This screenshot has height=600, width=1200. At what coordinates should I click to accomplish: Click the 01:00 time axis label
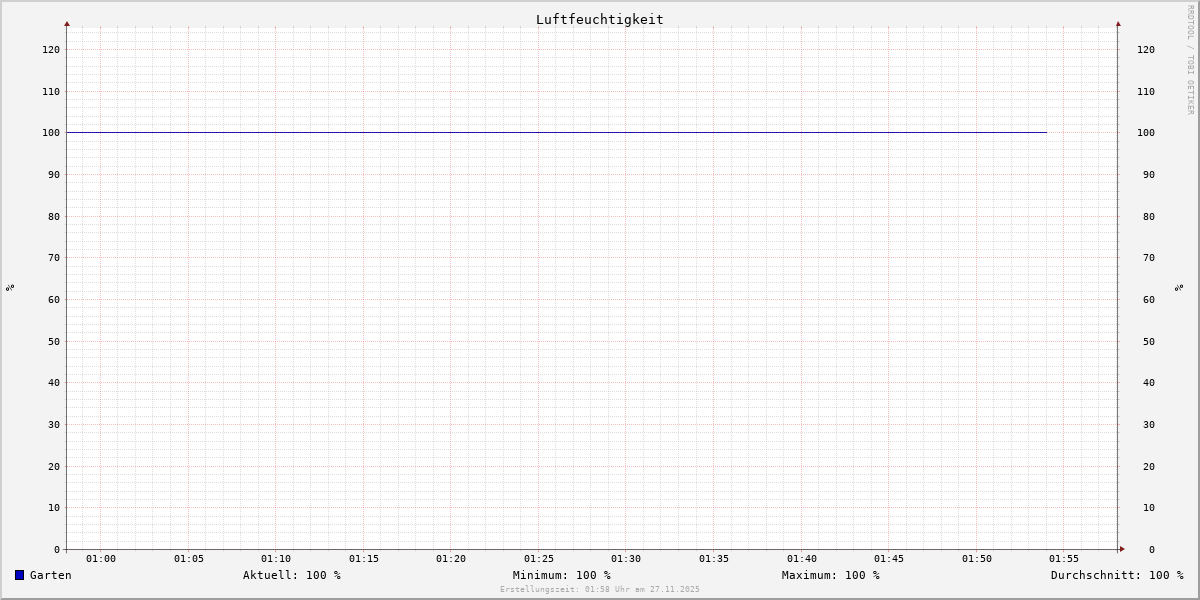pyautogui.click(x=101, y=559)
